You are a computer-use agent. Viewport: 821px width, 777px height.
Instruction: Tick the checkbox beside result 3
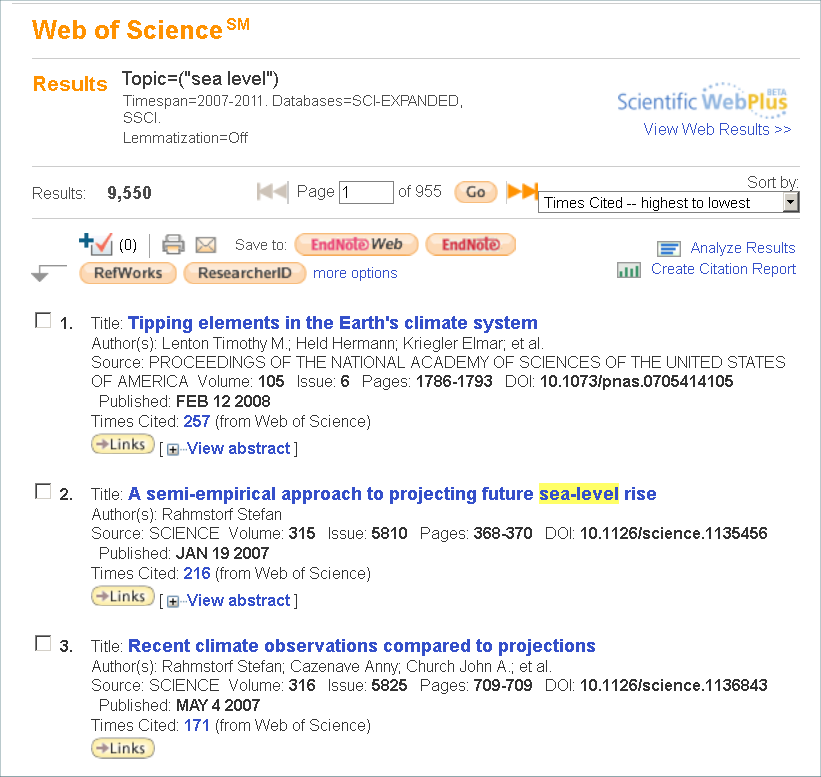[43, 643]
